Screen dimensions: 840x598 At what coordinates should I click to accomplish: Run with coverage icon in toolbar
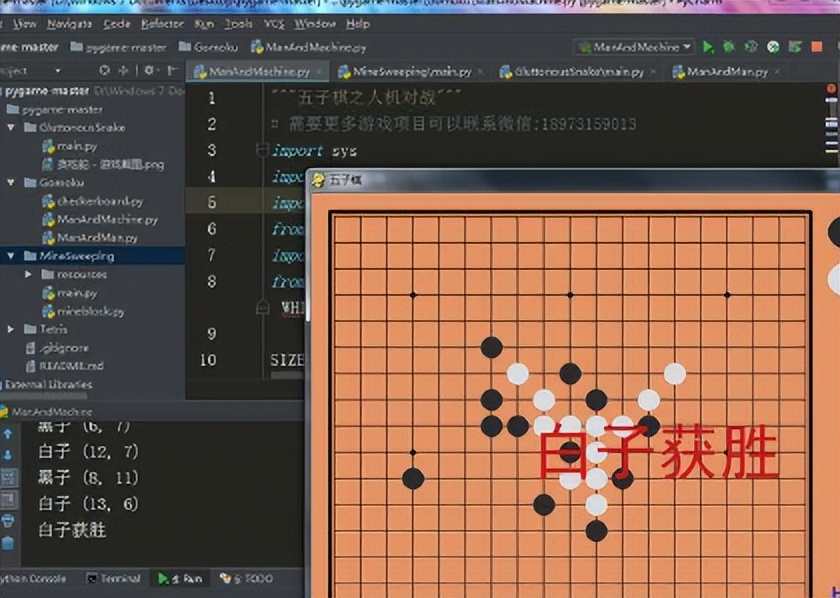coord(751,46)
